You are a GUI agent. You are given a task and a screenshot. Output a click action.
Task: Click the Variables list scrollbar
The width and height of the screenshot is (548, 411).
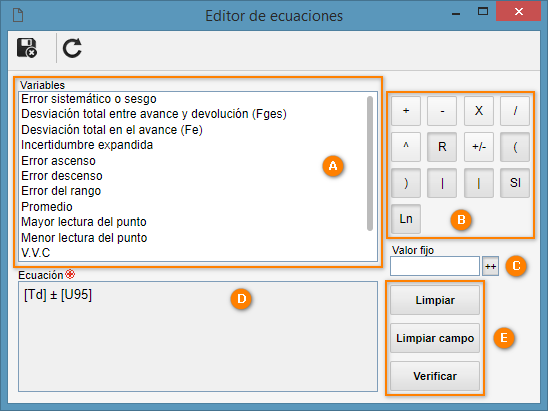pyautogui.click(x=370, y=163)
